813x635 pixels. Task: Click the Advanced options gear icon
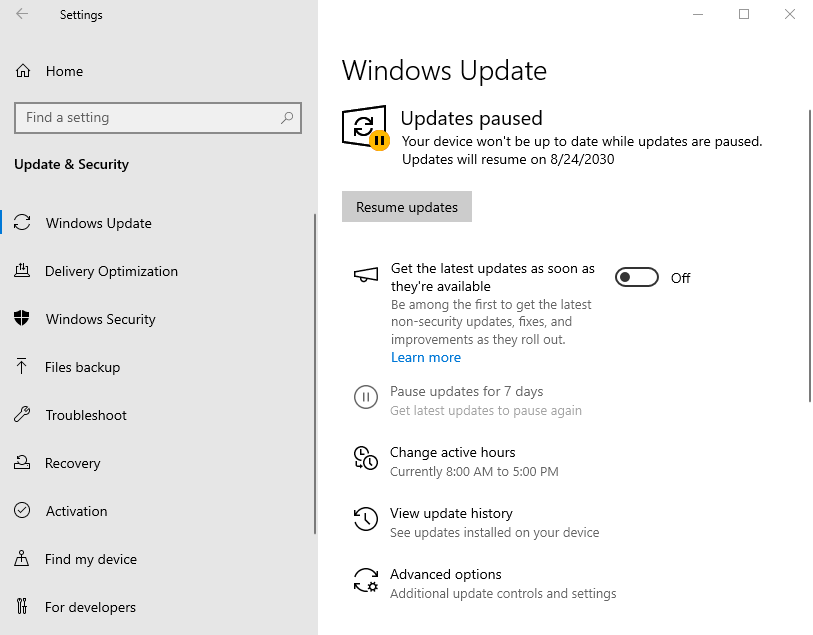coord(366,580)
